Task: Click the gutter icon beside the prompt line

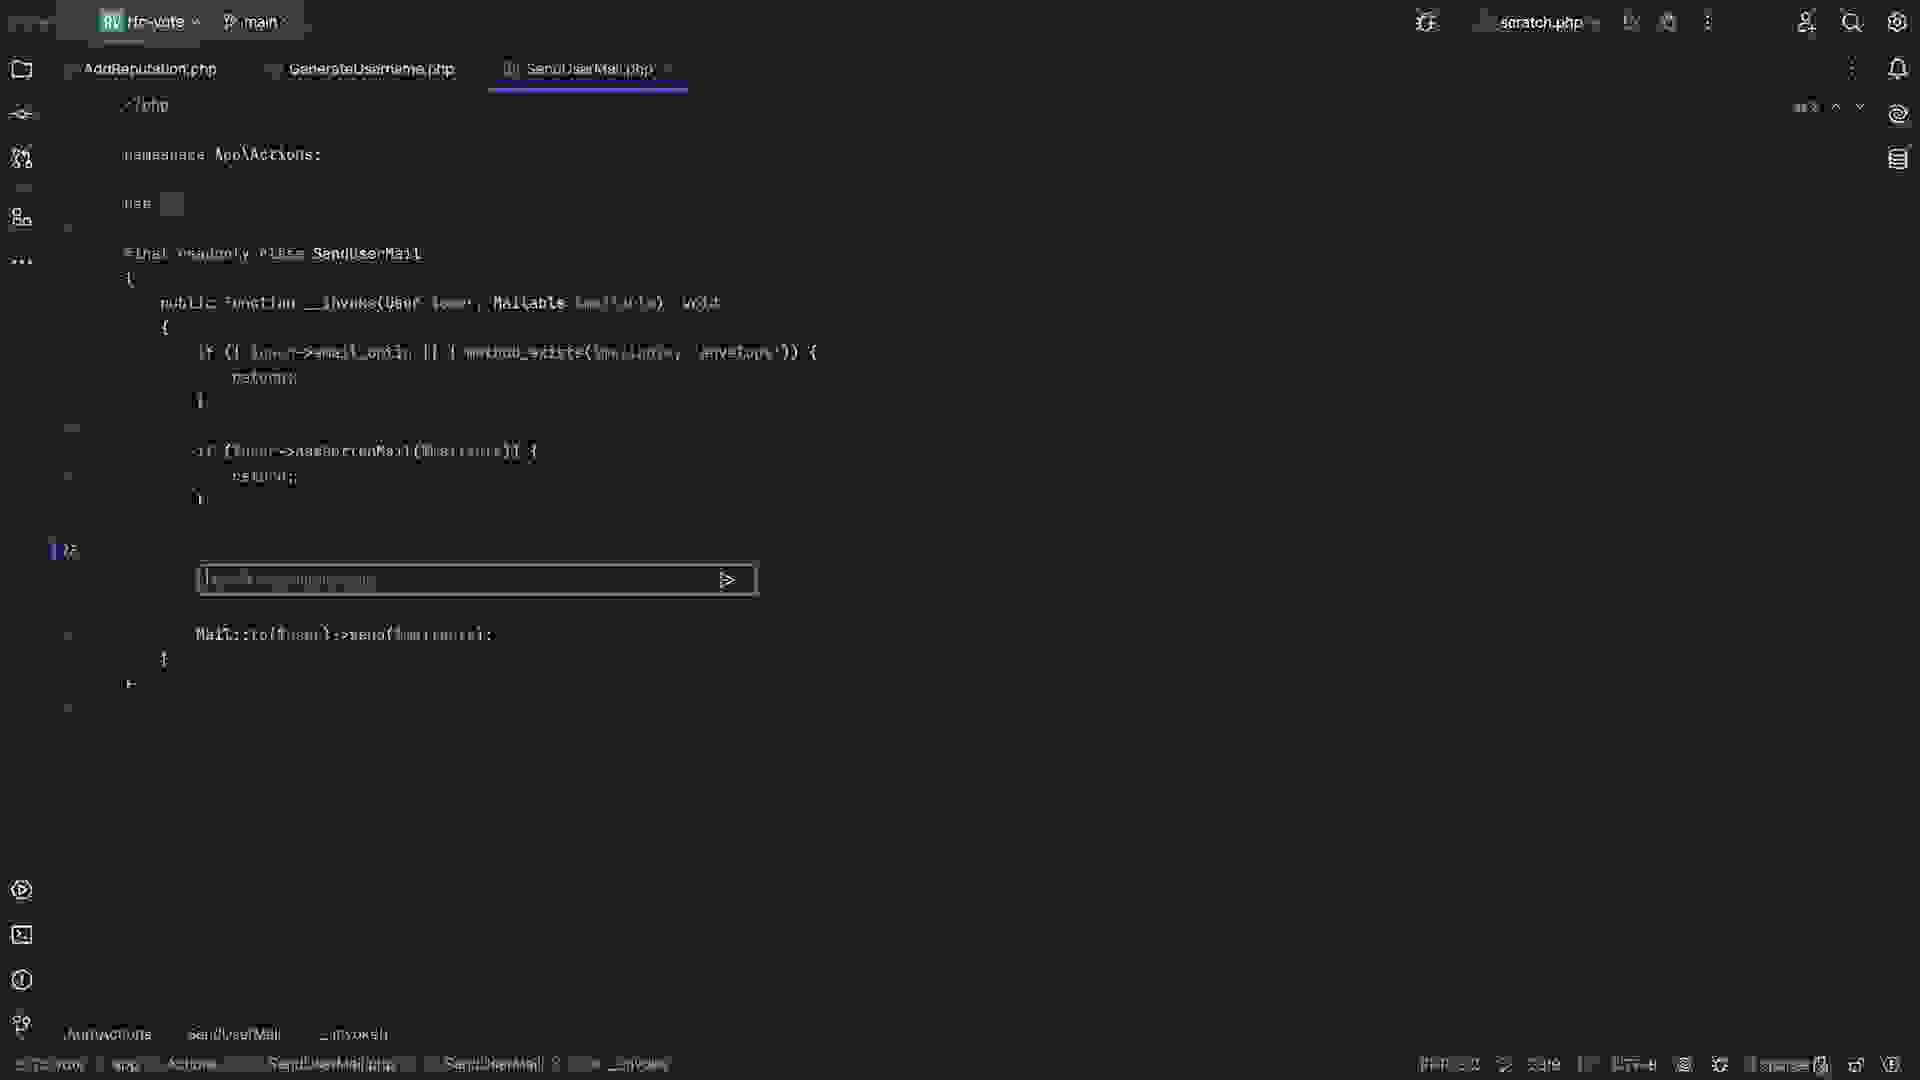Action: [x=69, y=550]
